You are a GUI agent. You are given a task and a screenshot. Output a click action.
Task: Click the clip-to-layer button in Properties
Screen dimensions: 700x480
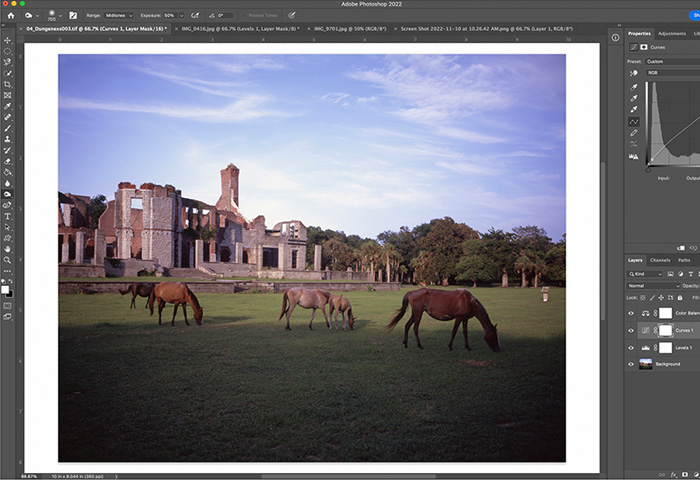(x=681, y=248)
